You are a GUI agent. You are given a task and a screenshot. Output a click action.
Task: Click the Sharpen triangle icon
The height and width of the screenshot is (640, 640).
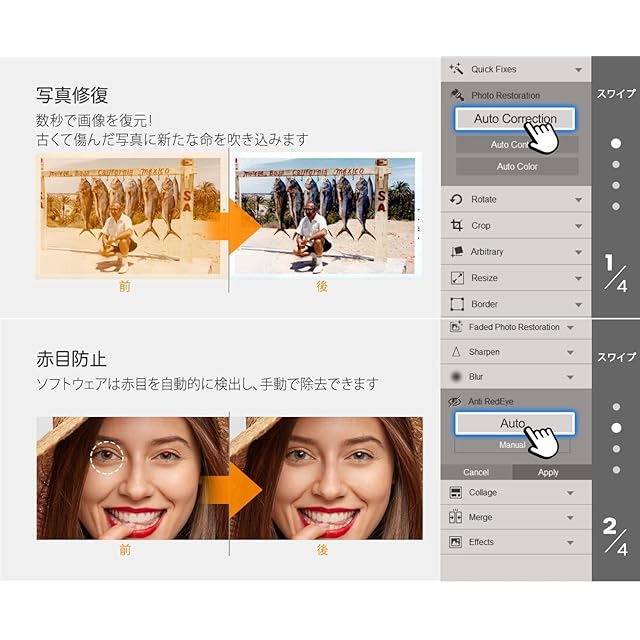tap(456, 352)
